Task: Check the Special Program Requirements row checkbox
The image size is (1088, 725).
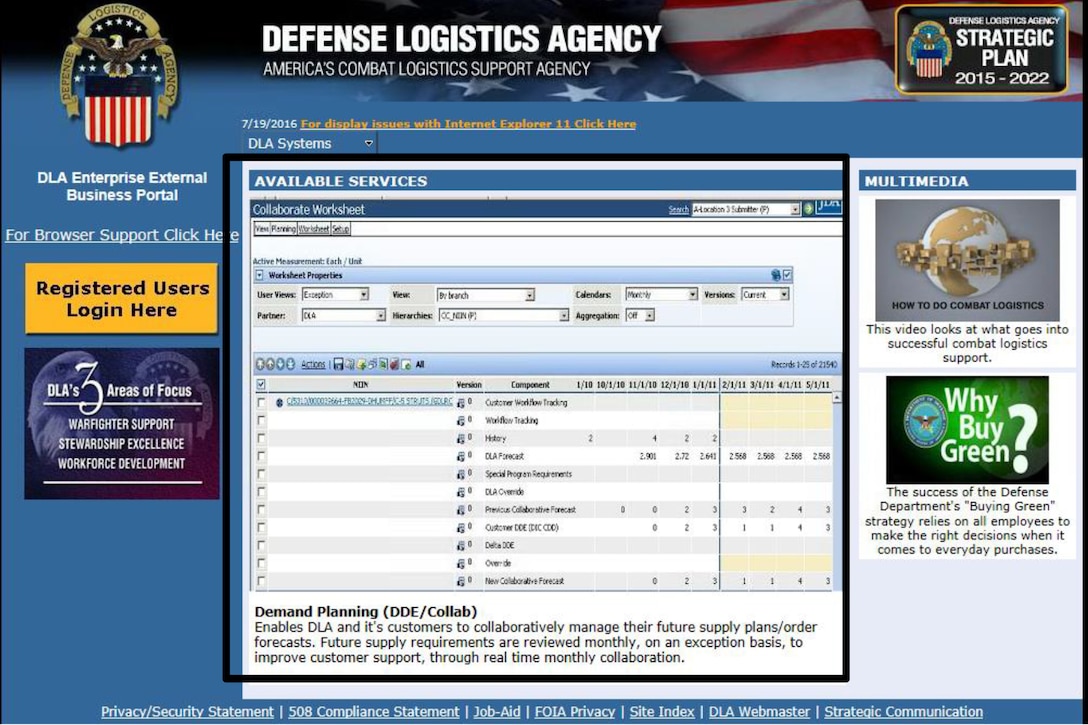Action: pos(261,475)
